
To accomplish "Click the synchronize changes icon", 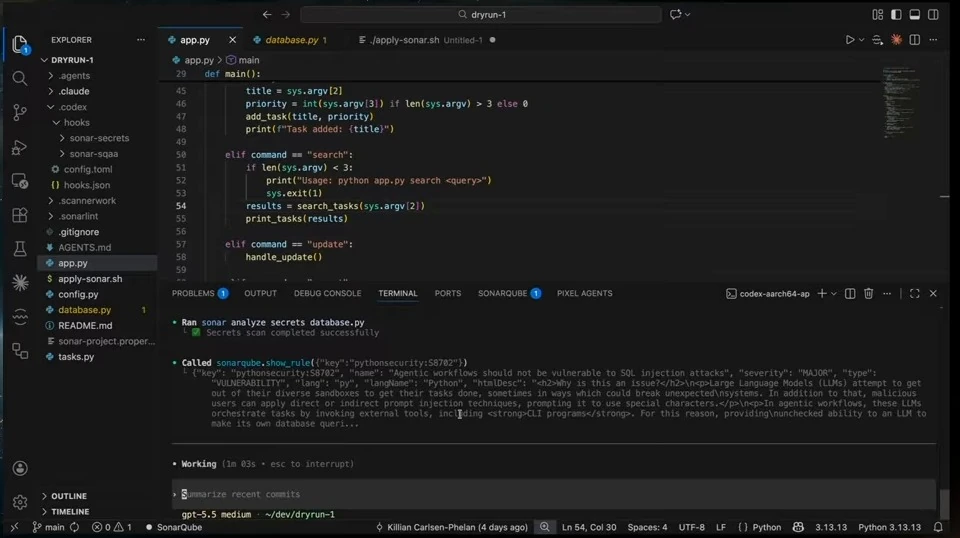I will [x=75, y=527].
